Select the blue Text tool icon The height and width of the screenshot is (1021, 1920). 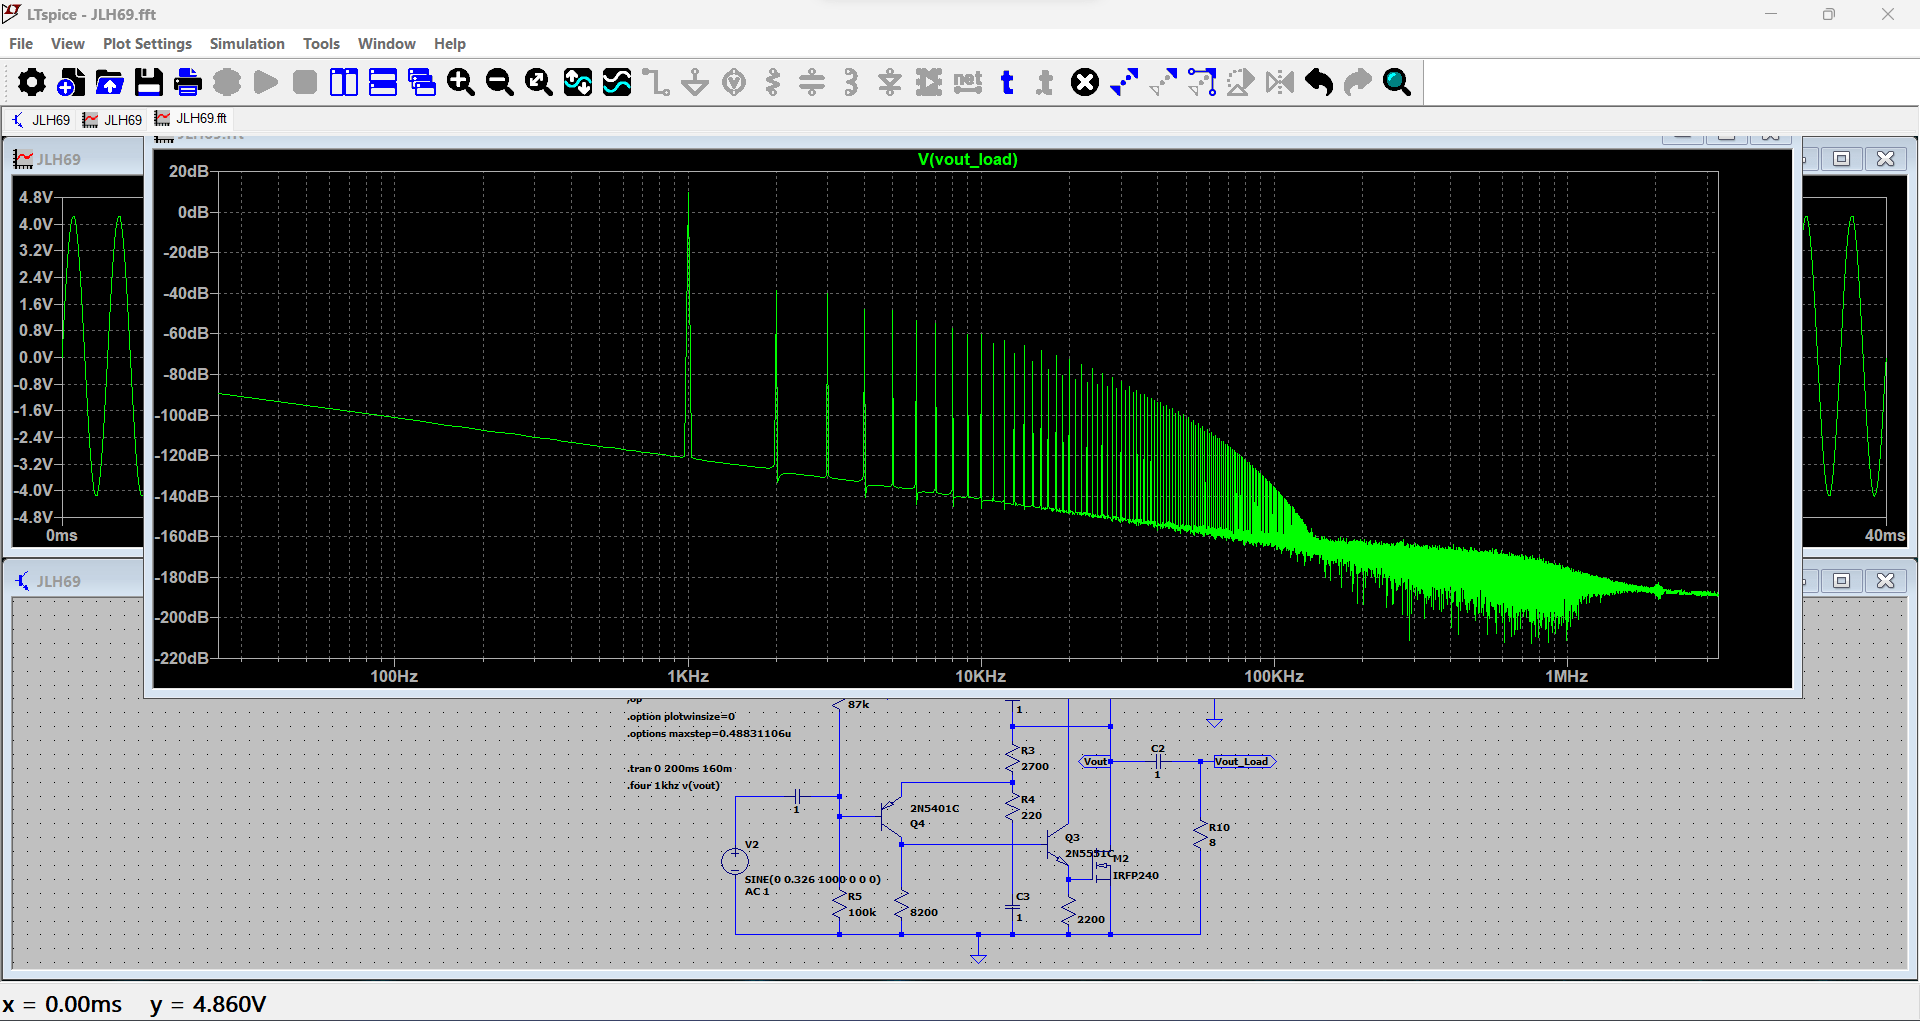click(x=1007, y=82)
